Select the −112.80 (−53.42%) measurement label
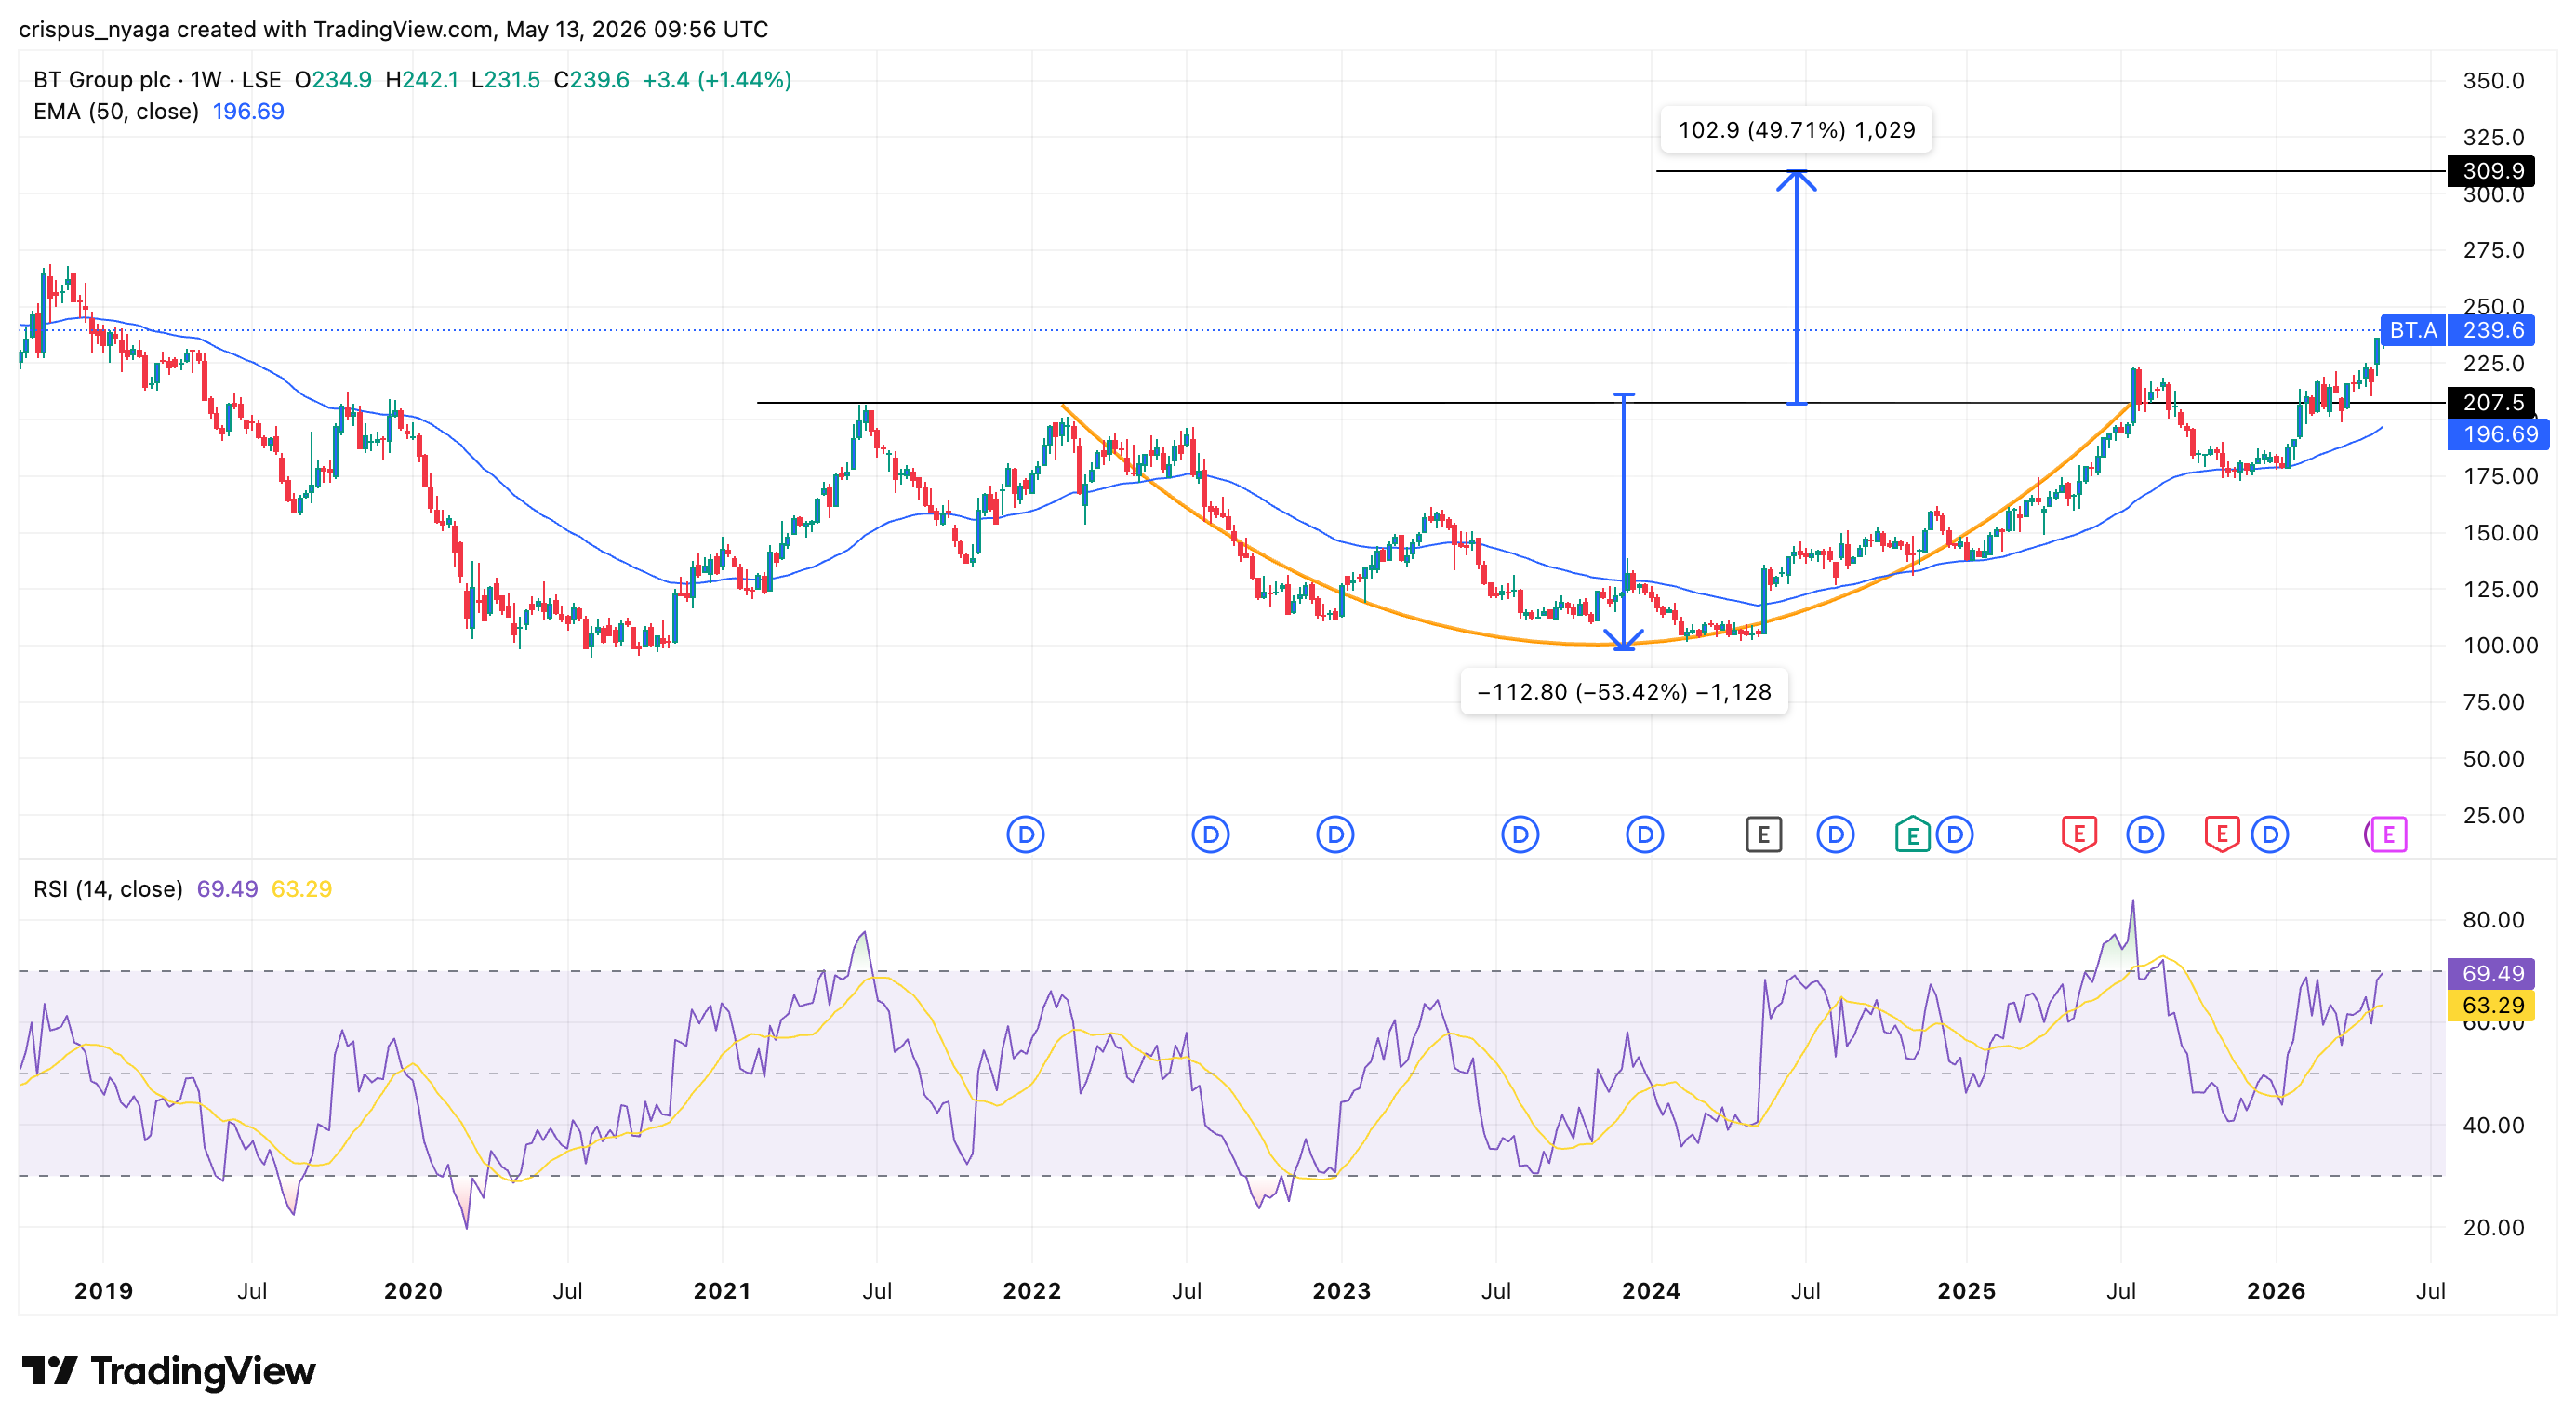The height and width of the screenshot is (1427, 2576). [x=1624, y=692]
